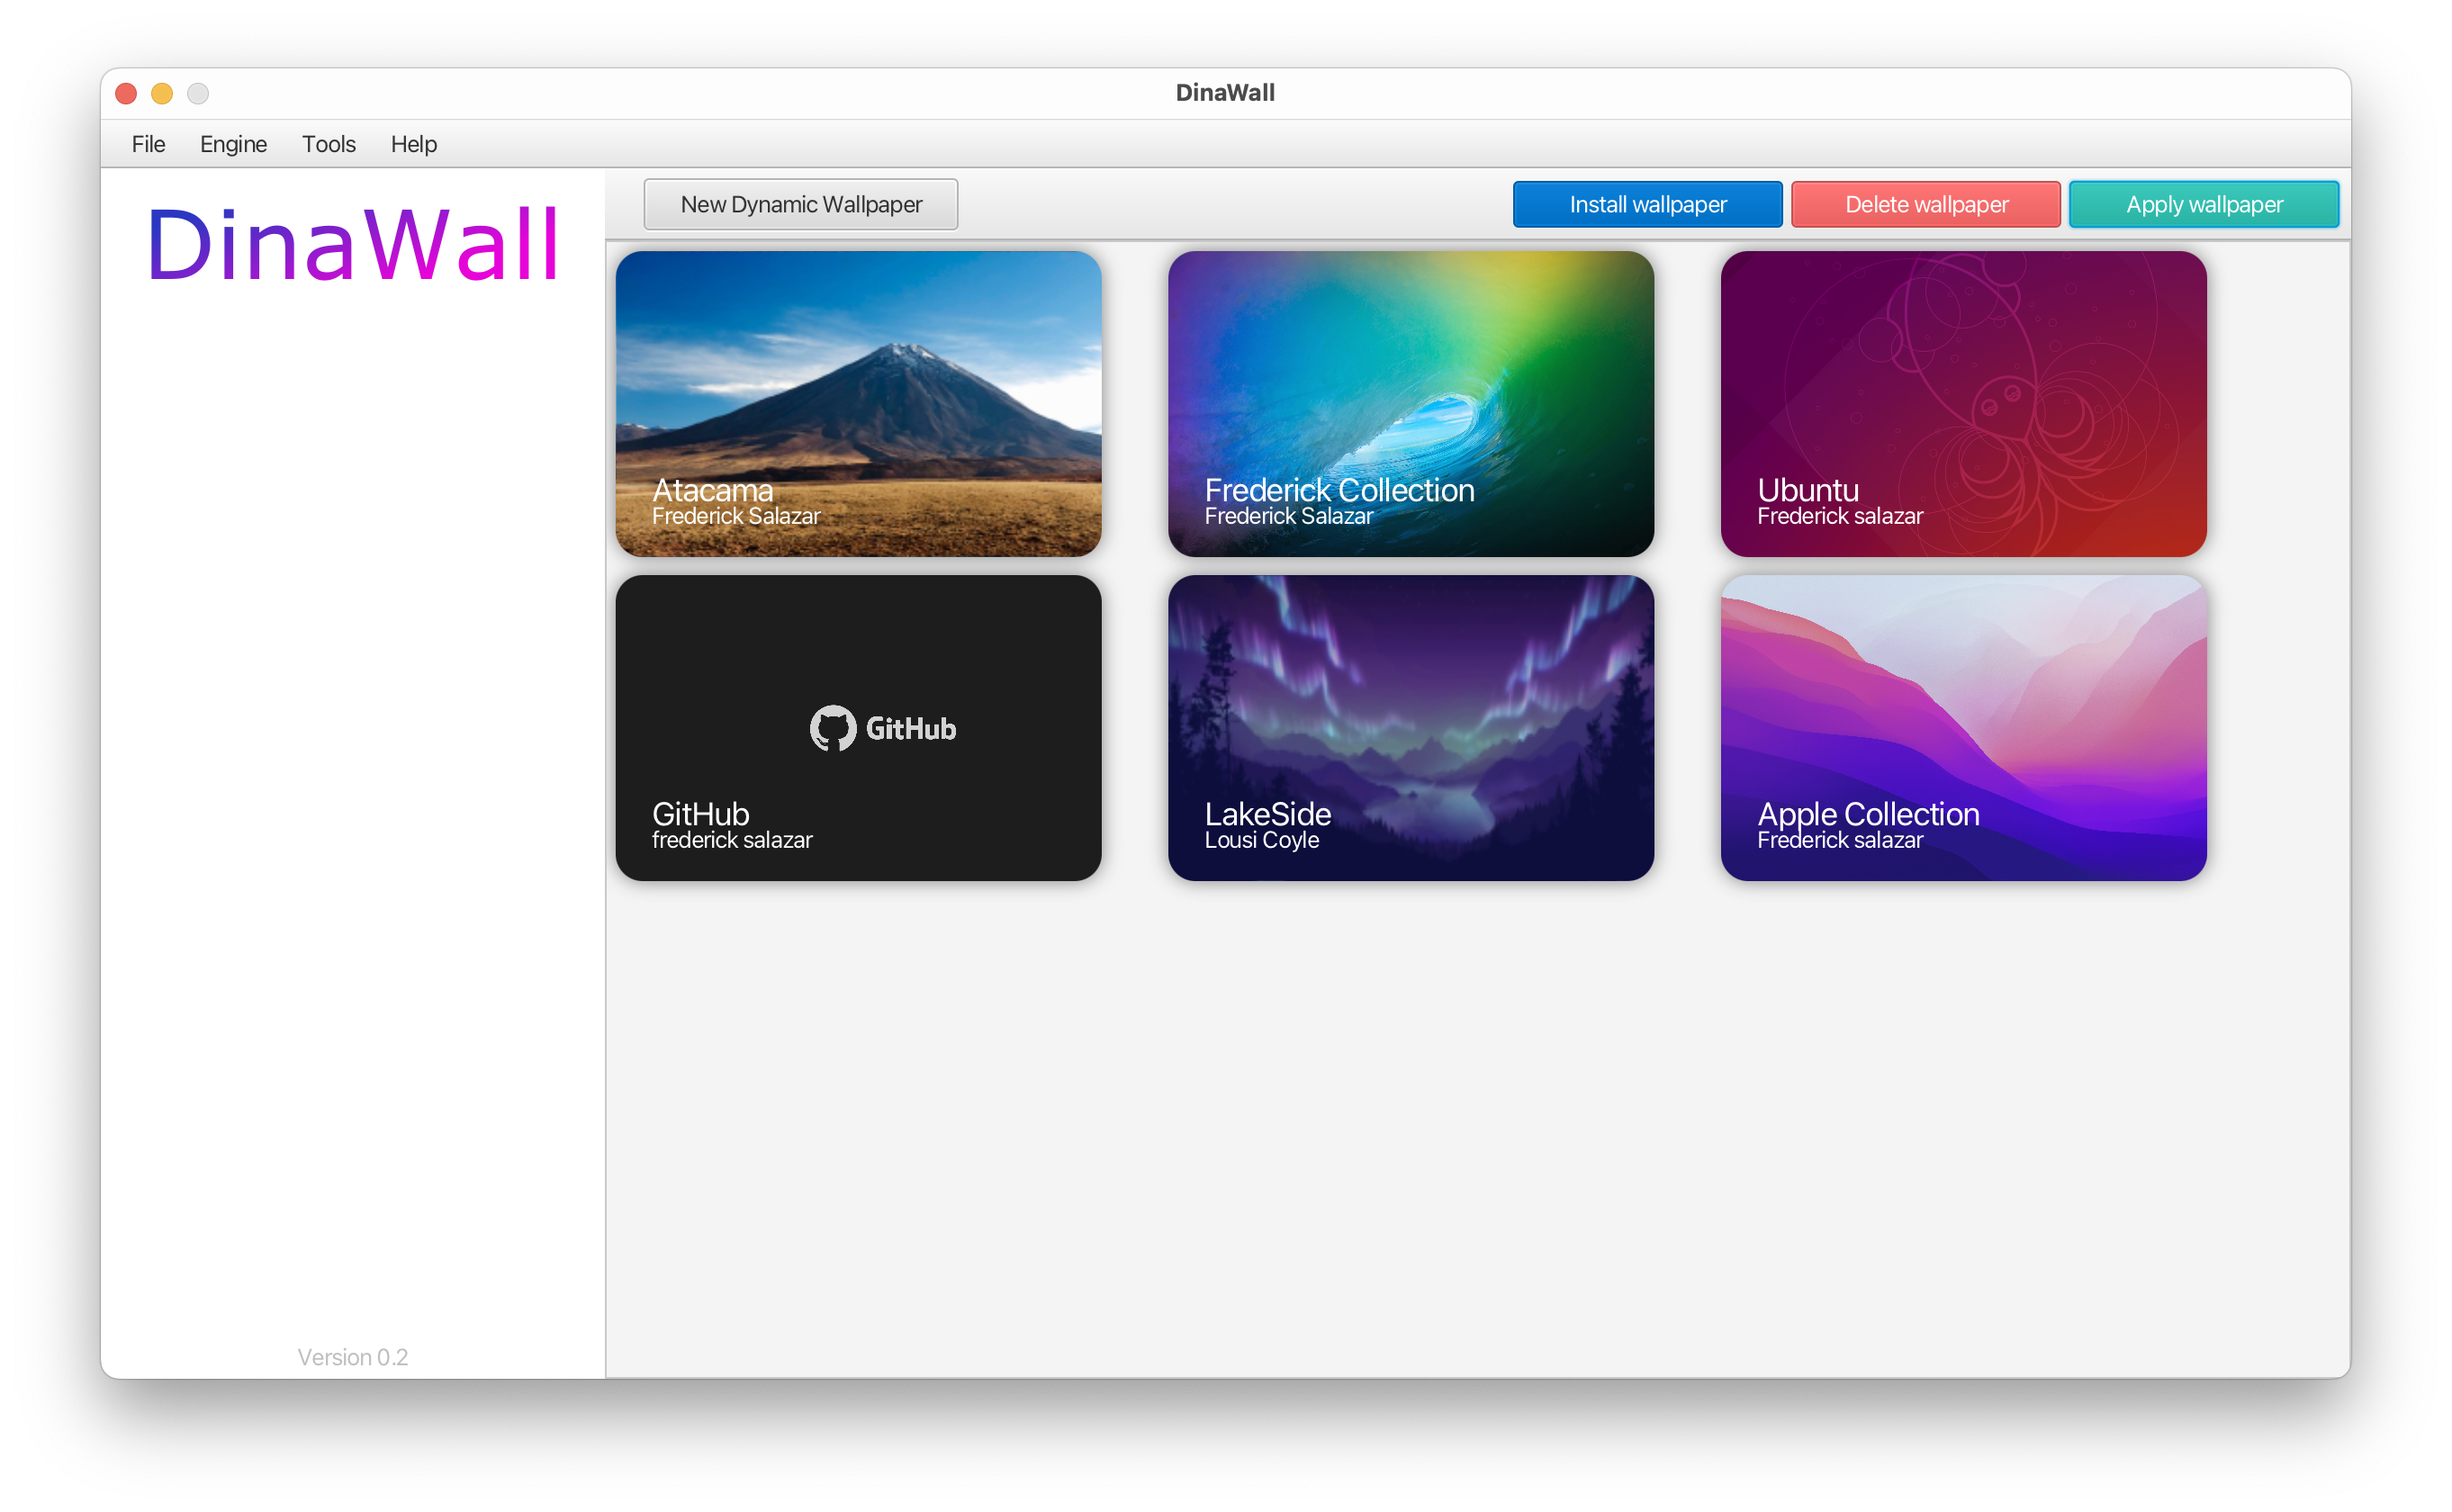Click the Version 0.2 label
2452x1512 pixels.
coord(352,1357)
